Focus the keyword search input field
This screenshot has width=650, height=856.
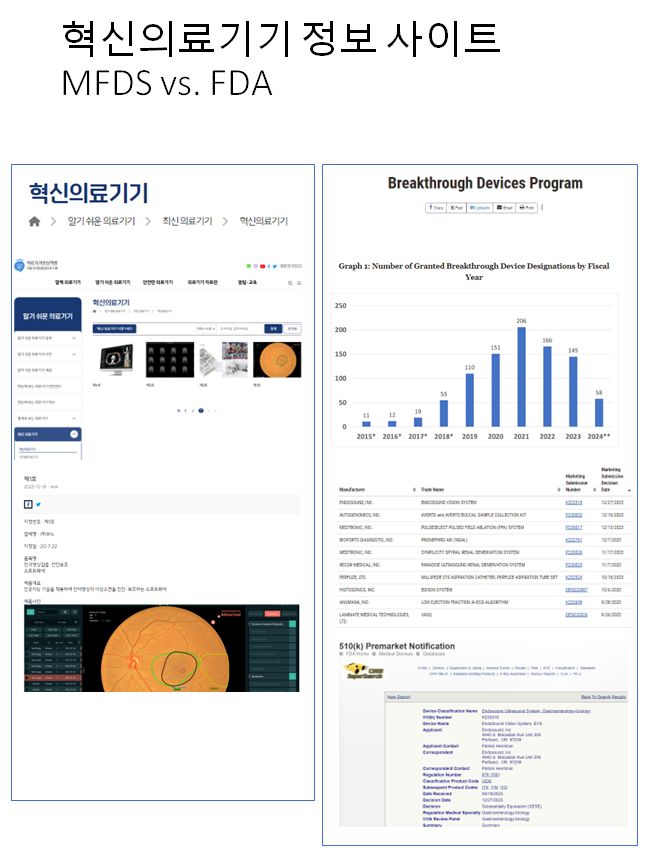240,329
